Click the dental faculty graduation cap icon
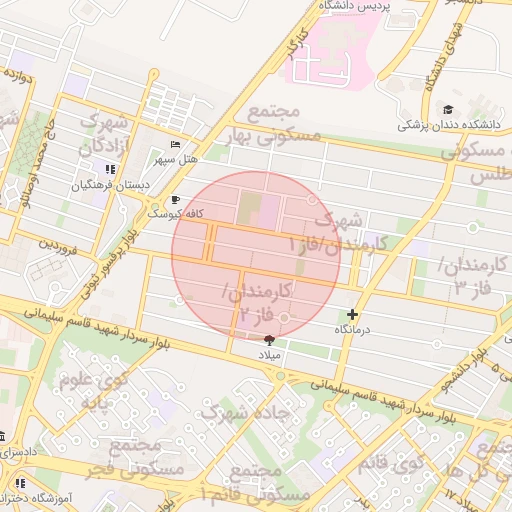Screen dimensions: 512x512 pyautogui.click(x=448, y=109)
